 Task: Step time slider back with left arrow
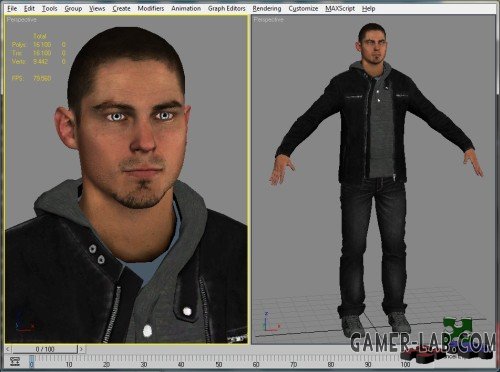[8, 349]
